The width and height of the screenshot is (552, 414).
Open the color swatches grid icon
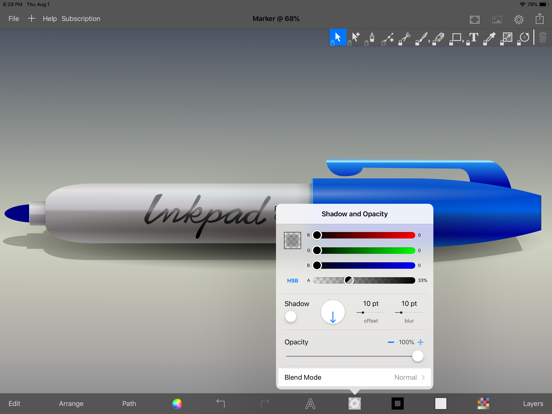pyautogui.click(x=483, y=403)
